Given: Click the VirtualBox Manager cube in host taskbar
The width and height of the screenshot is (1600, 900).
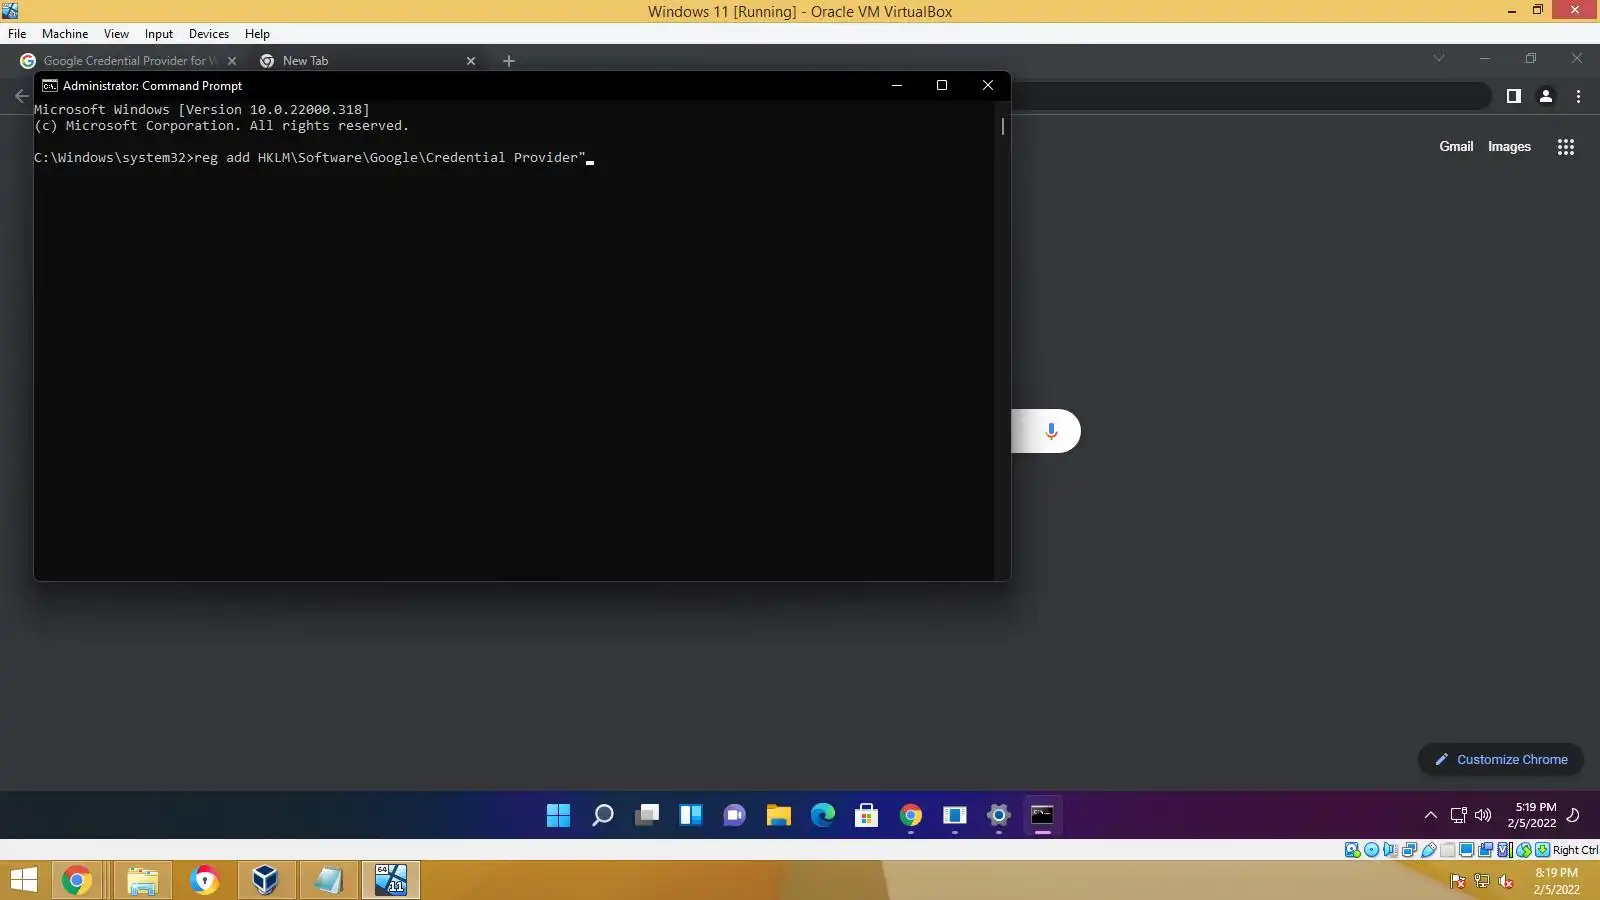Looking at the screenshot, I should coord(265,880).
